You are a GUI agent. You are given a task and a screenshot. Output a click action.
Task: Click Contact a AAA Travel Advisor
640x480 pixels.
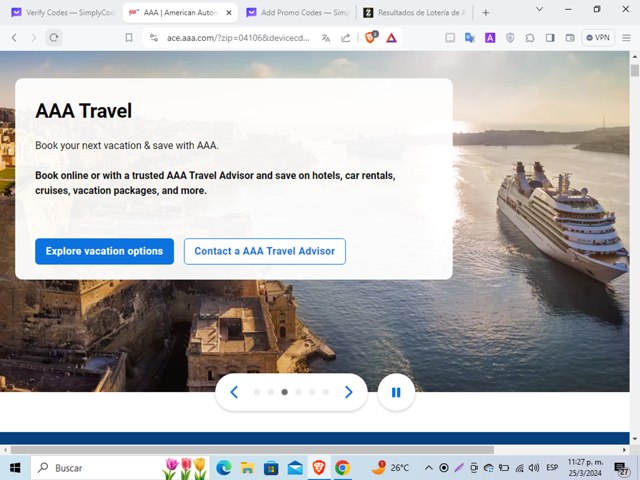265,251
